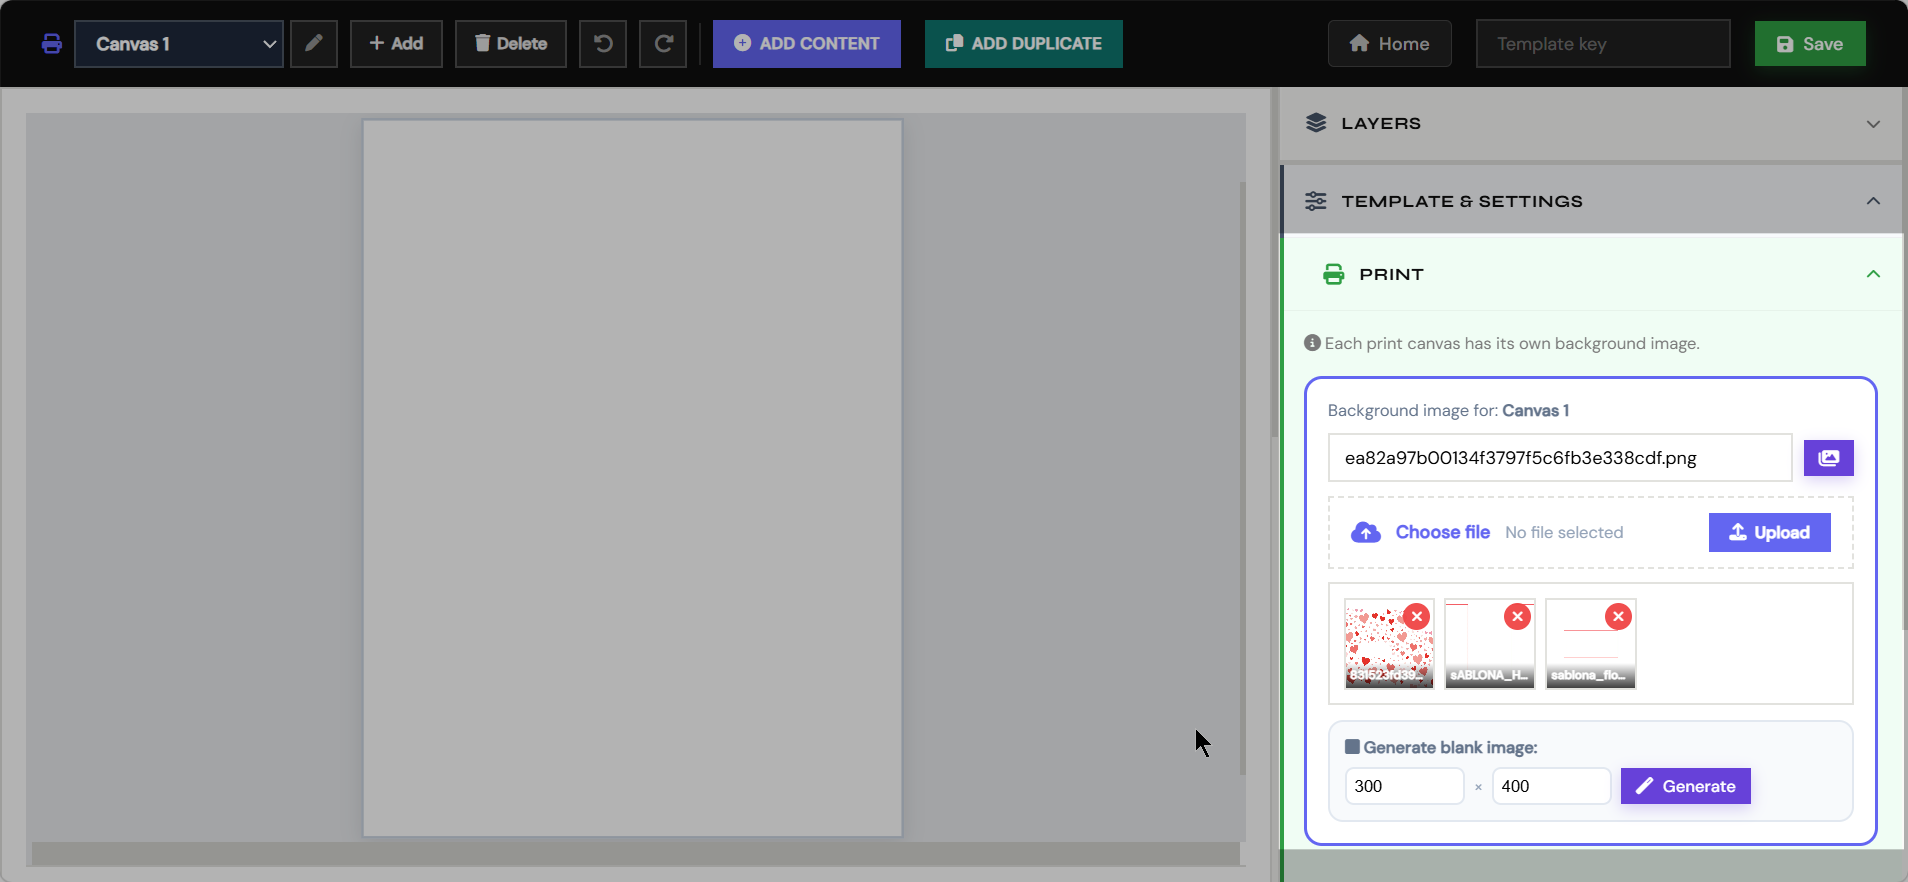Click the ADD CONTENT button

(x=807, y=44)
